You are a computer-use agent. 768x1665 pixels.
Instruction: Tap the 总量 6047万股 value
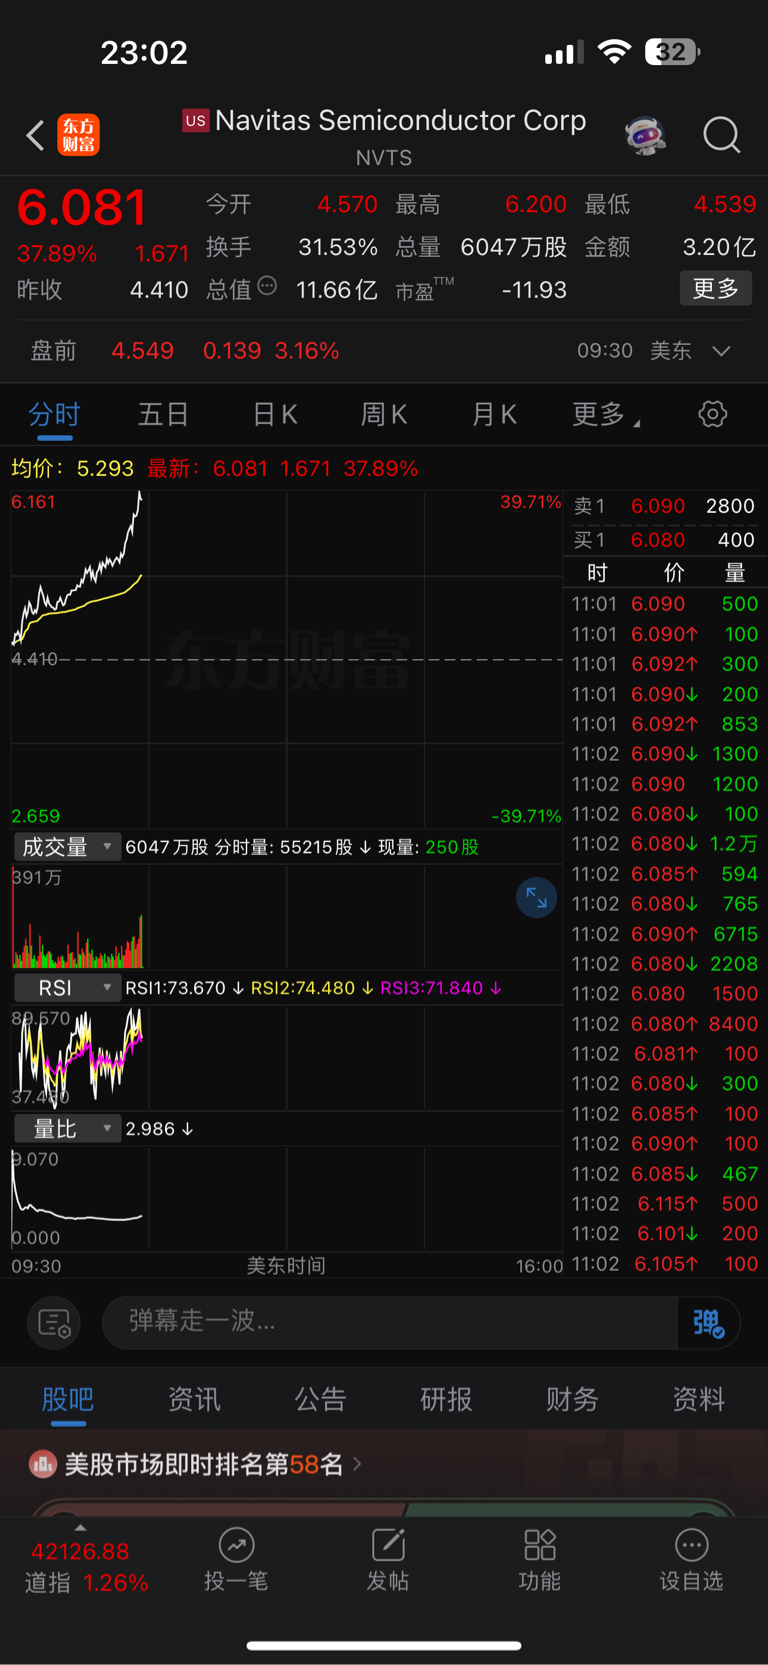point(514,247)
